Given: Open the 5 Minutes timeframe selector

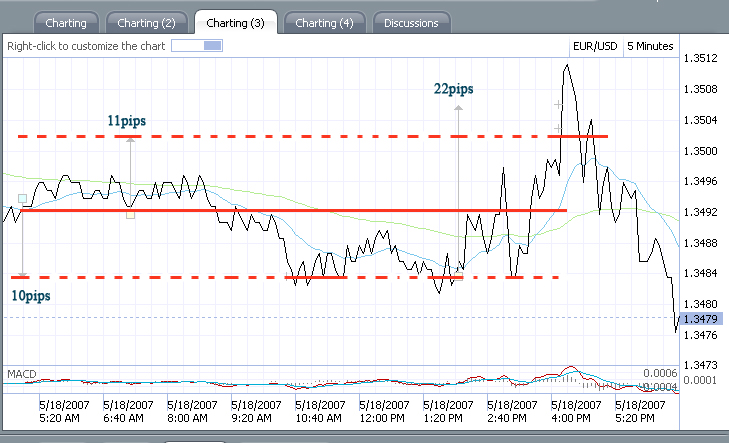Looking at the screenshot, I should pyautogui.click(x=650, y=46).
